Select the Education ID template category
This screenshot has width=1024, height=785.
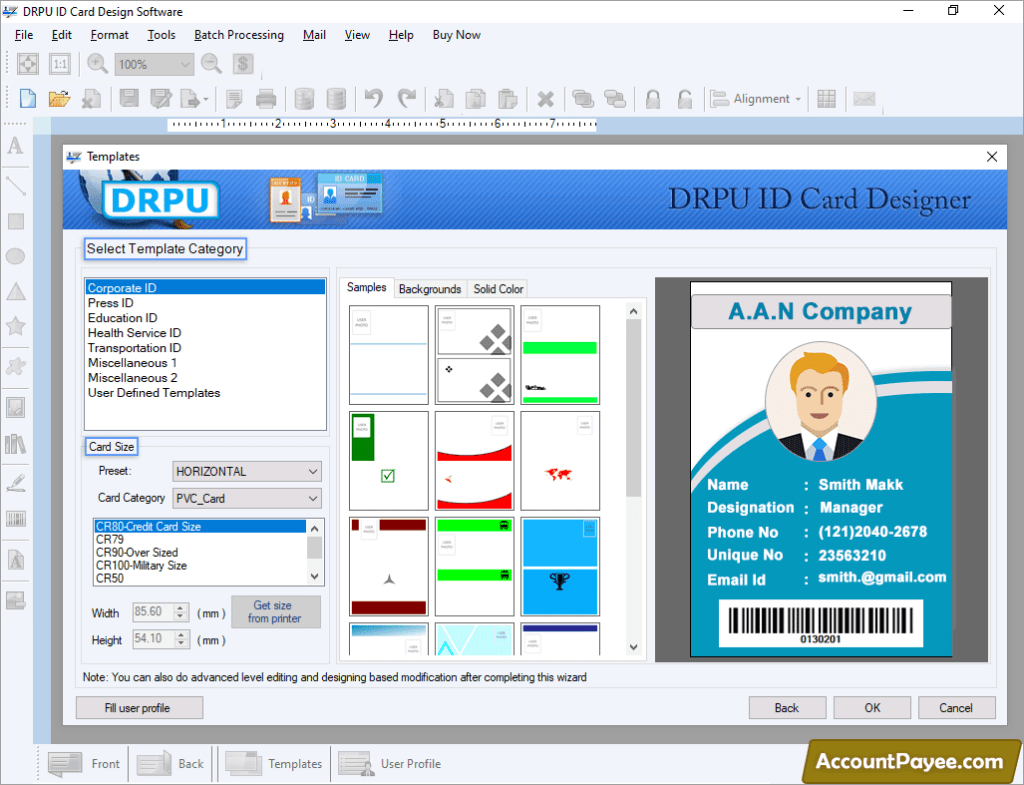[123, 317]
